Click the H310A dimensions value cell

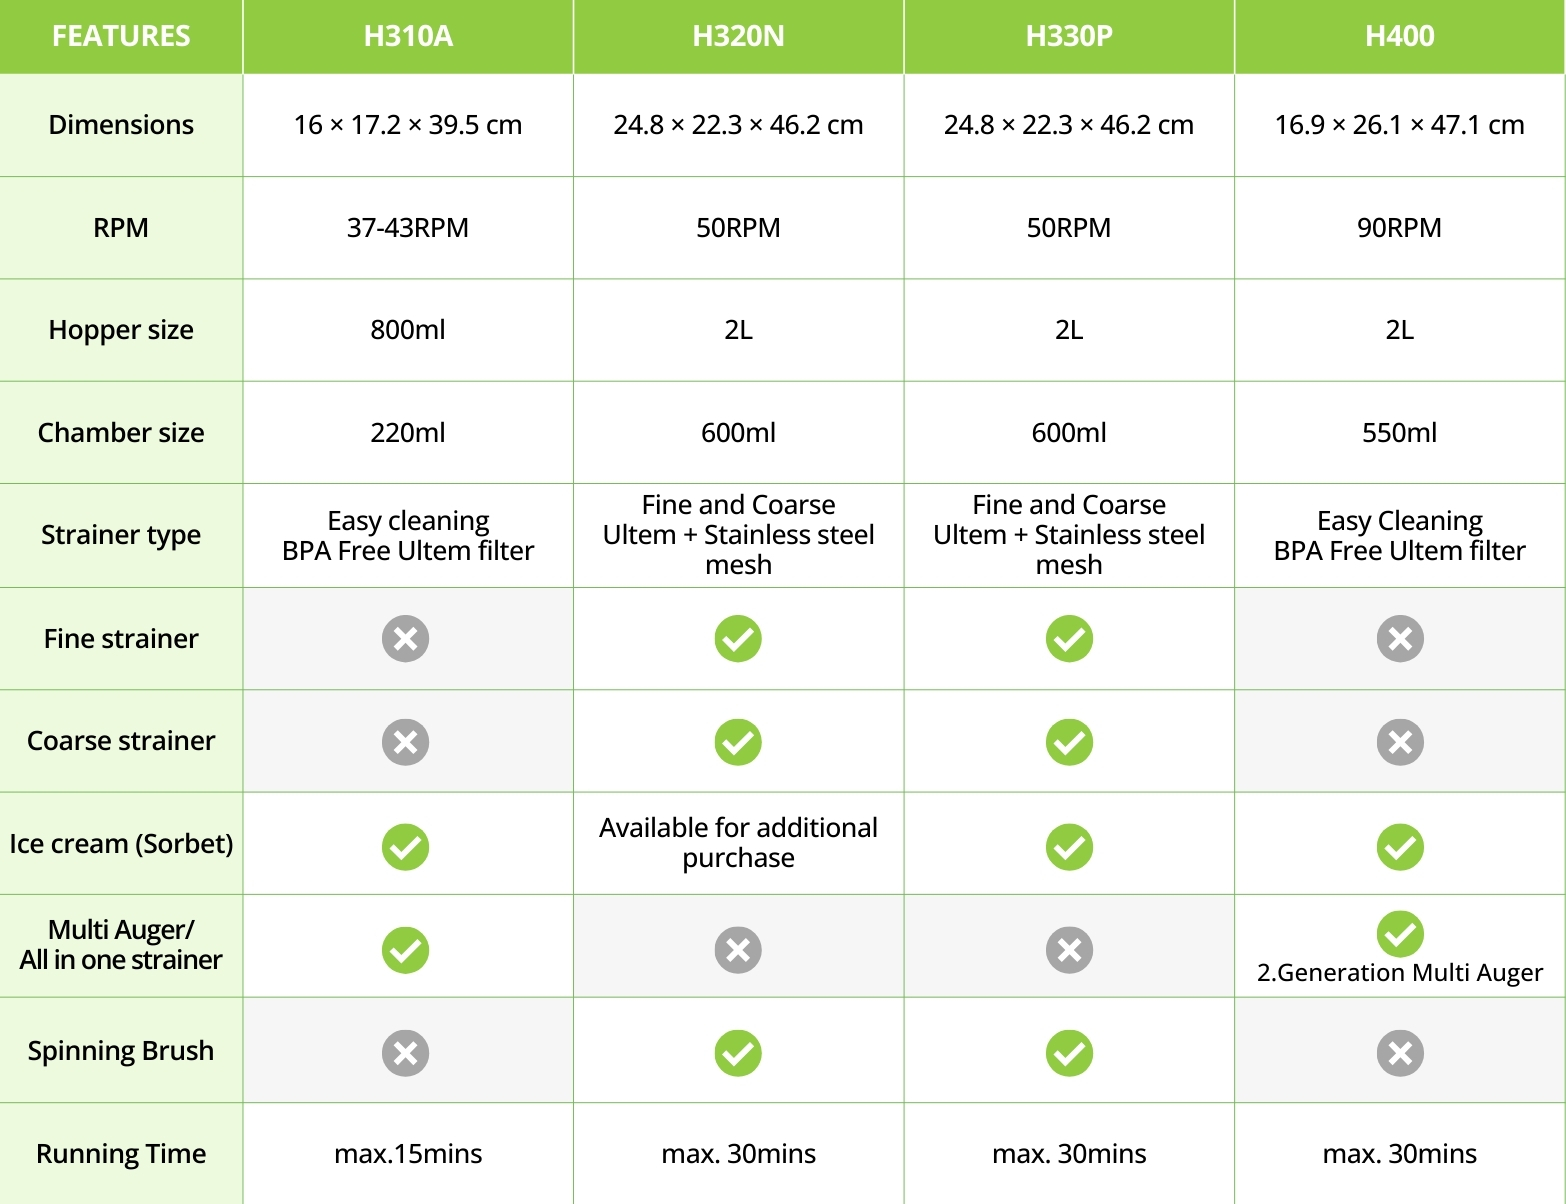pos(408,125)
